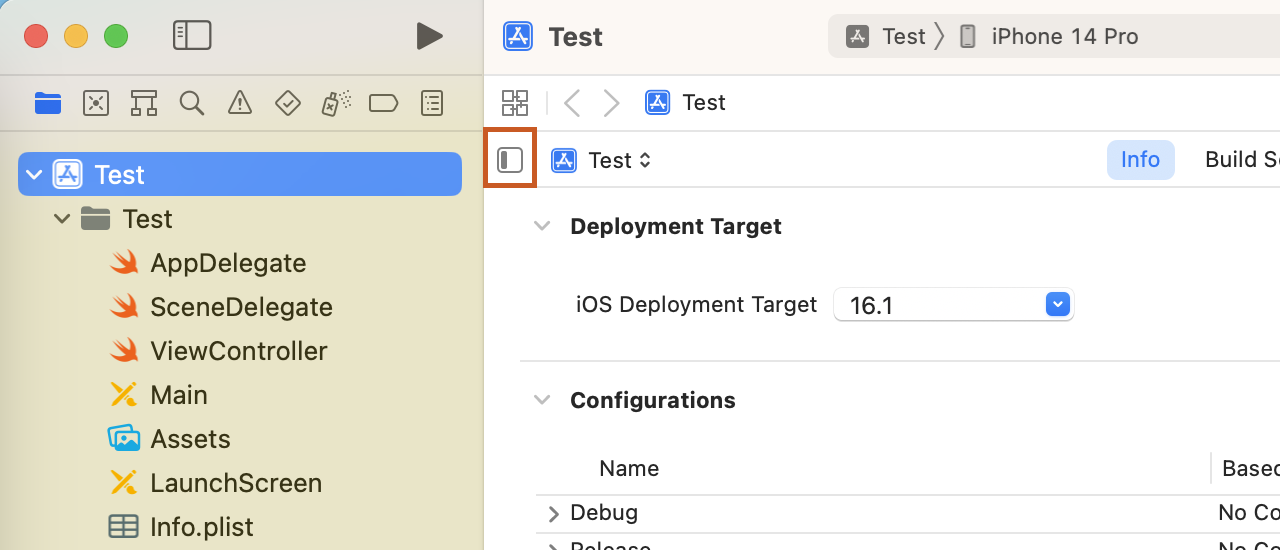The width and height of the screenshot is (1280, 550).
Task: Open the Source Control navigator icon
Action: [x=96, y=103]
